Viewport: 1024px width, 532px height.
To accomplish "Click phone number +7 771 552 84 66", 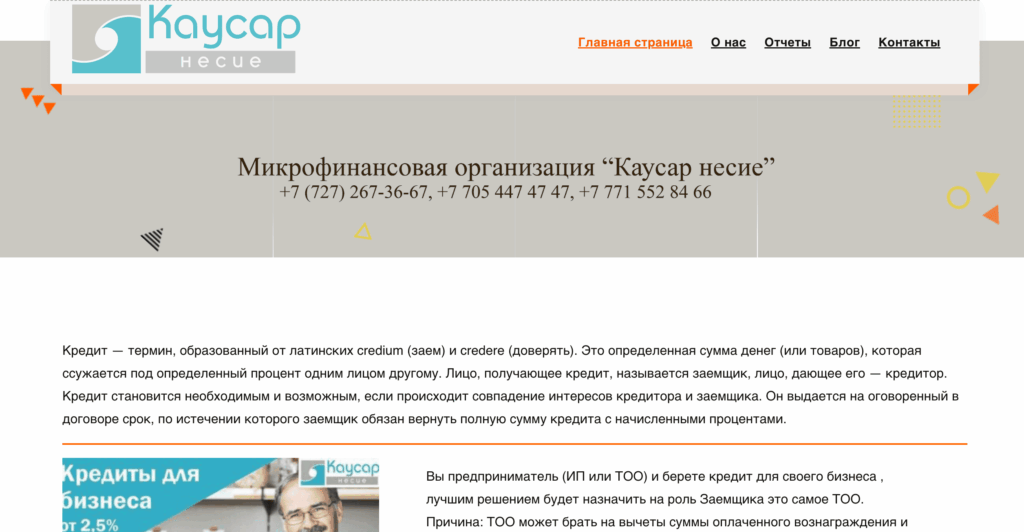I will pyautogui.click(x=645, y=192).
